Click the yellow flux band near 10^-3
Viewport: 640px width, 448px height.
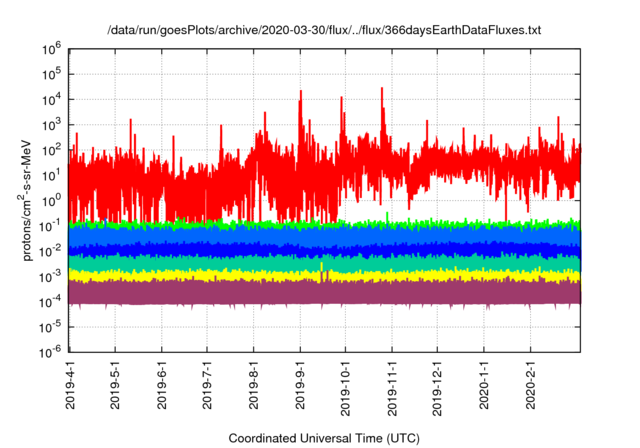point(324,276)
